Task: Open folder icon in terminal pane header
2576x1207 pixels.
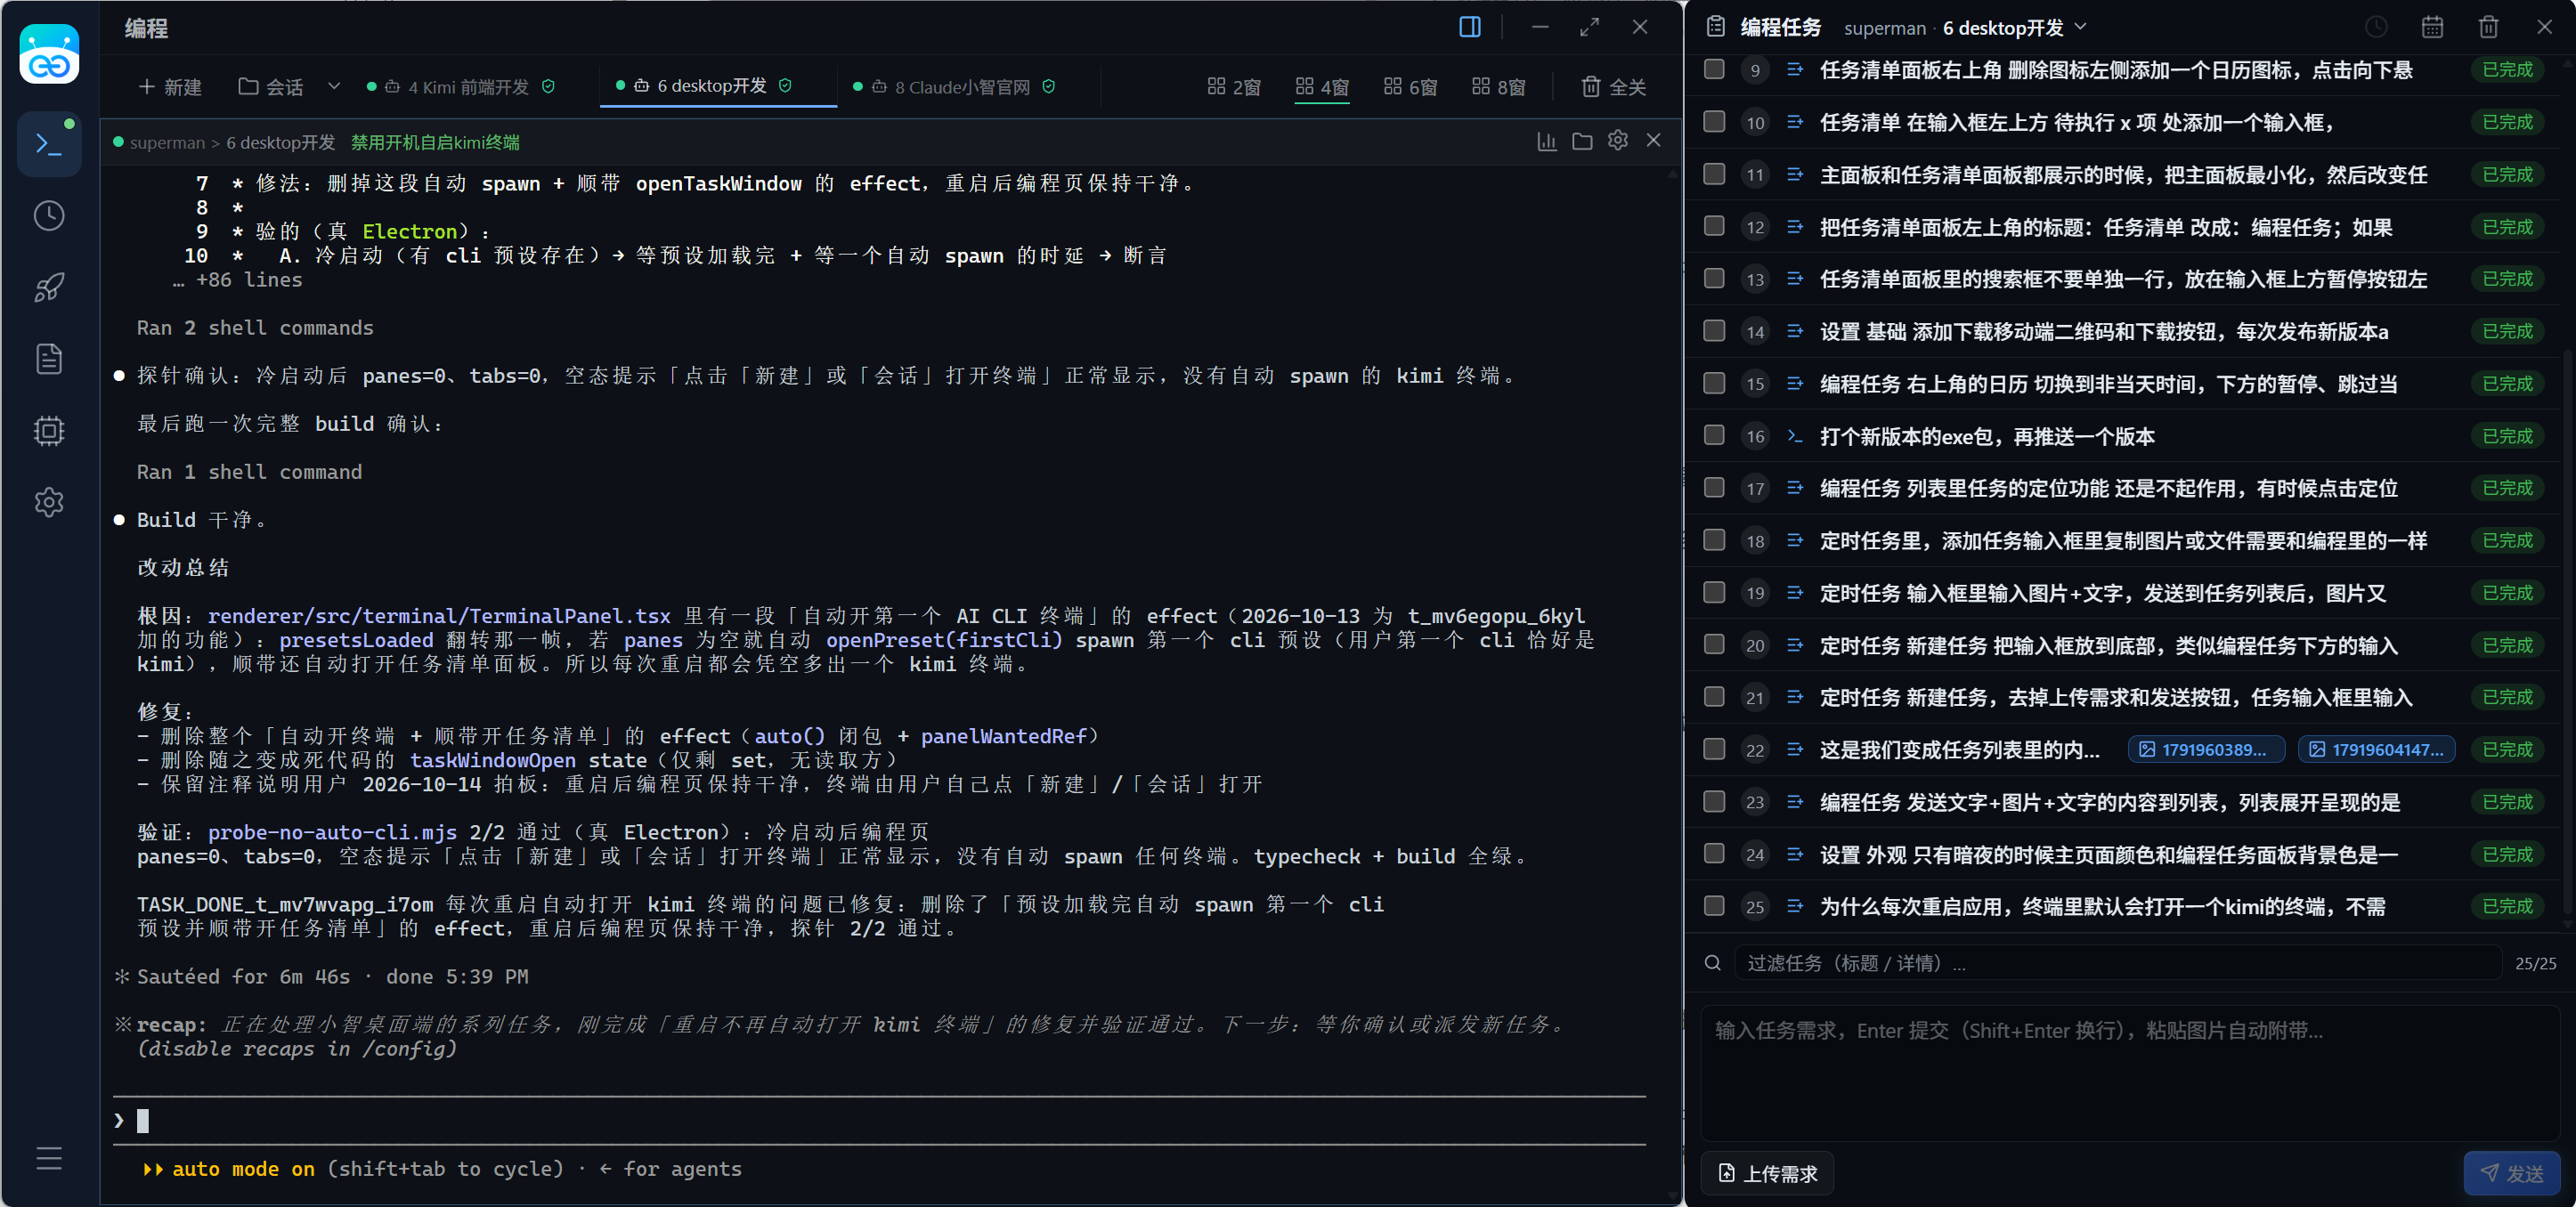Action: [1582, 141]
